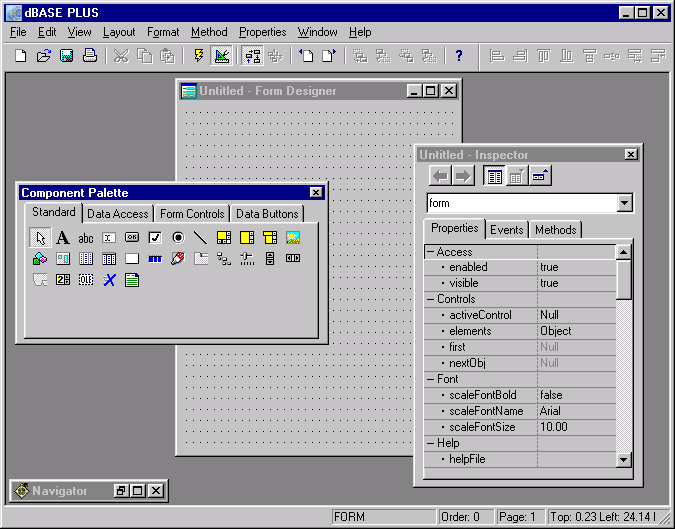Open the Method menu
Viewport: 675px width, 529px height.
coord(209,32)
